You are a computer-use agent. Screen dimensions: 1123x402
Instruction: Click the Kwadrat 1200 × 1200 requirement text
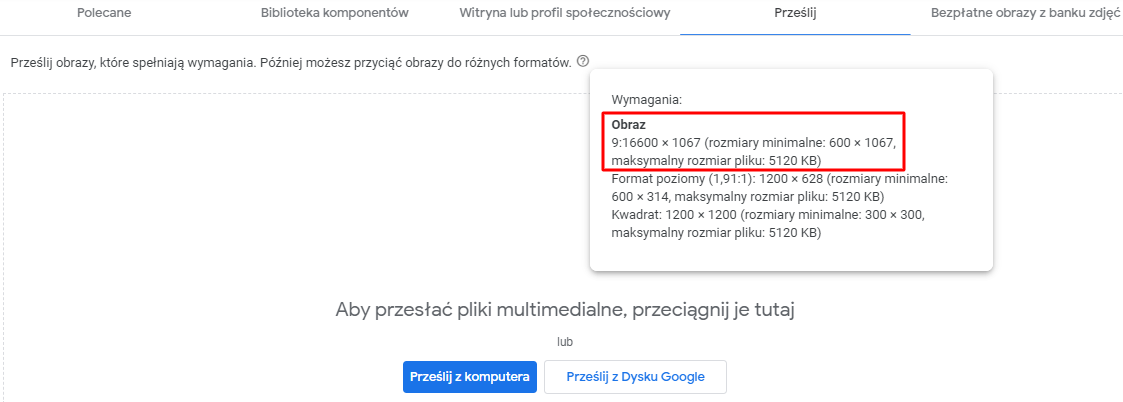click(779, 224)
